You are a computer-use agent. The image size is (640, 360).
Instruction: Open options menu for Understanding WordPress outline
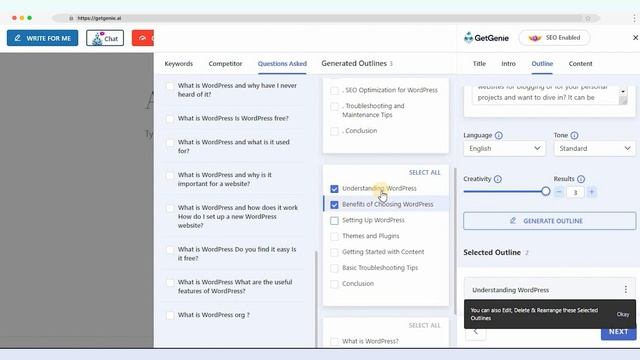[626, 289]
